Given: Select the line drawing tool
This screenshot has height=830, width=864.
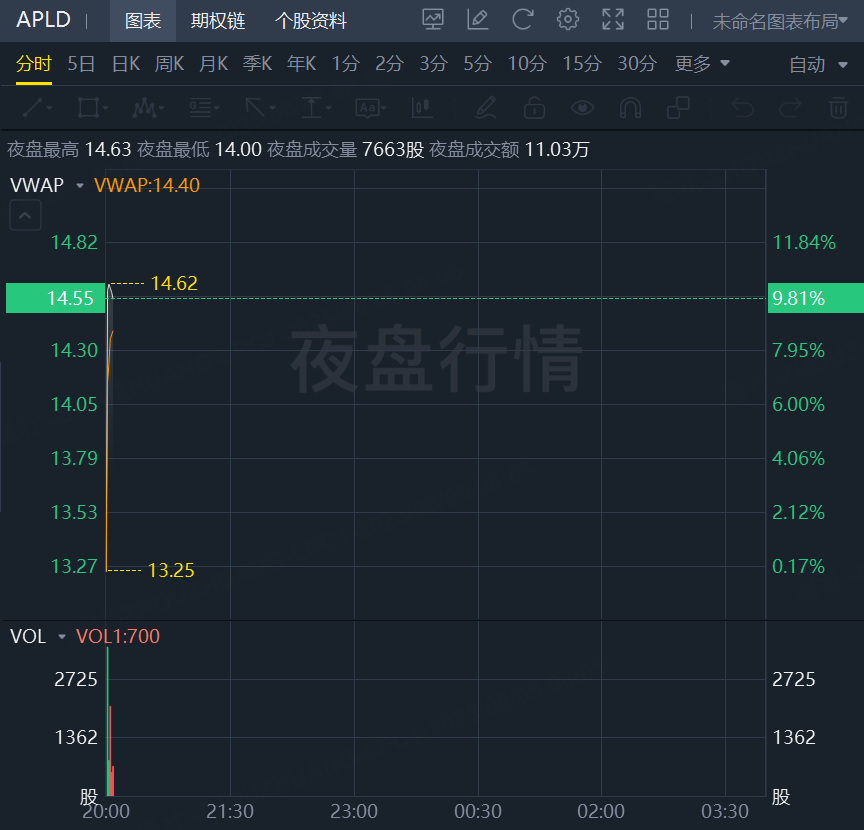Looking at the screenshot, I should [36, 108].
